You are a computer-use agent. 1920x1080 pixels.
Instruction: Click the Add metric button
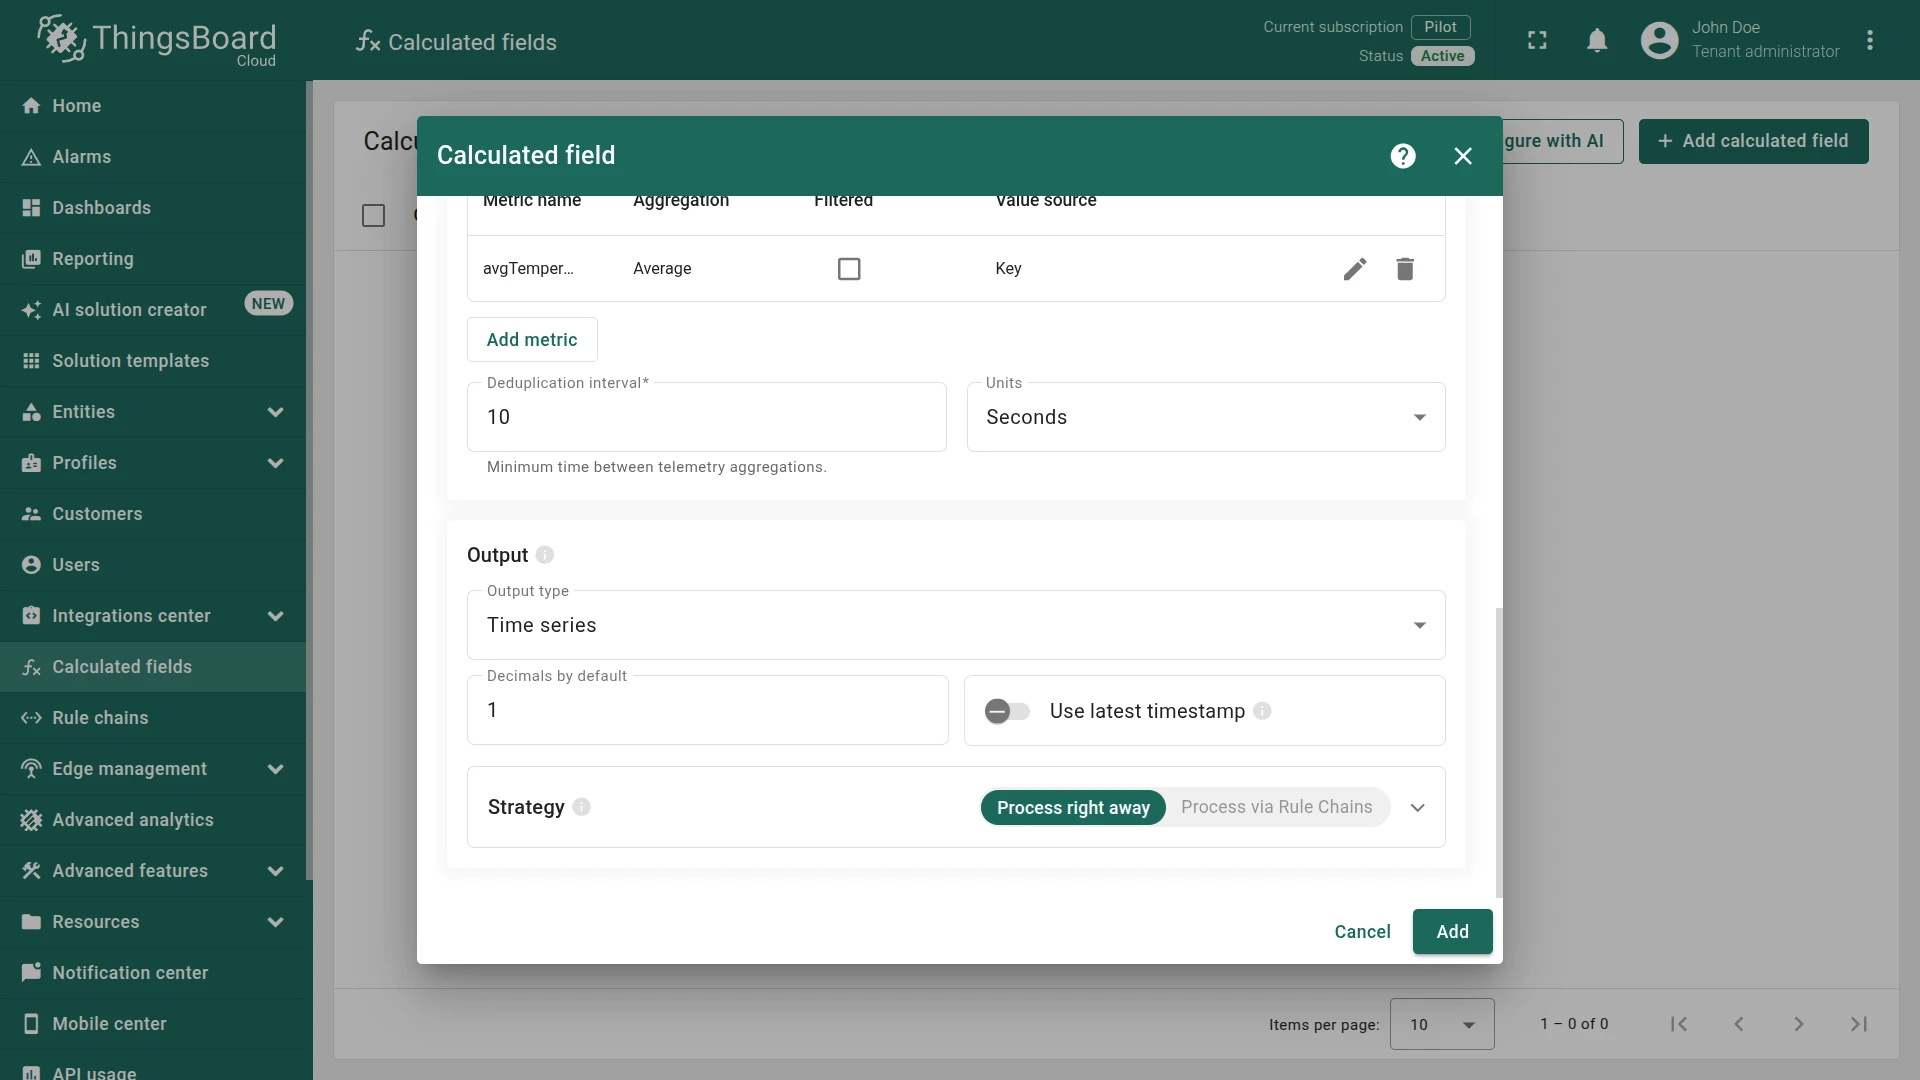(532, 340)
